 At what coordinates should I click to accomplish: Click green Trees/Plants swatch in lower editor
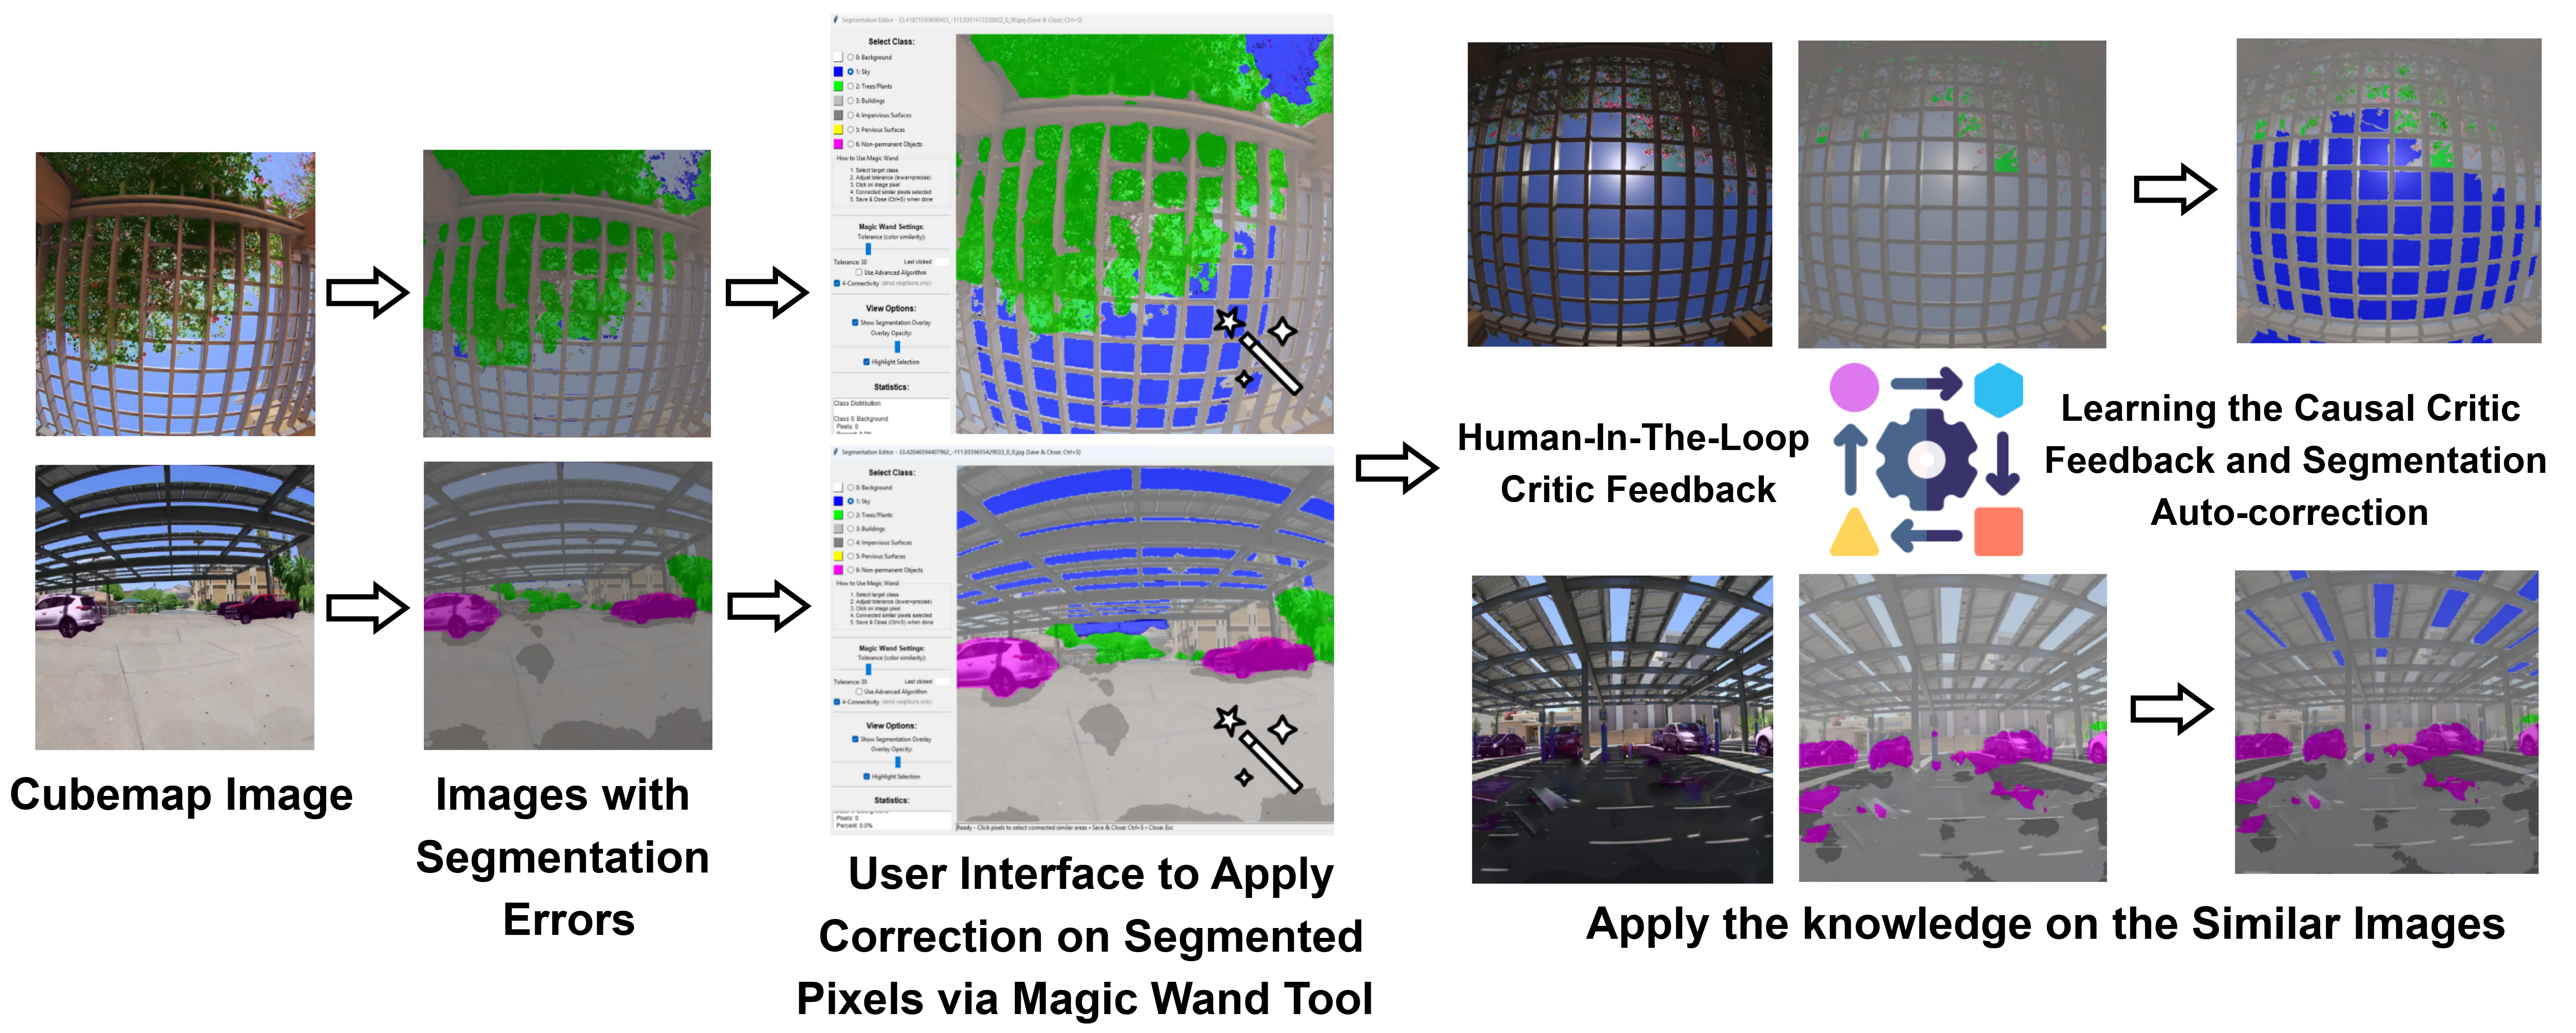pos(838,515)
